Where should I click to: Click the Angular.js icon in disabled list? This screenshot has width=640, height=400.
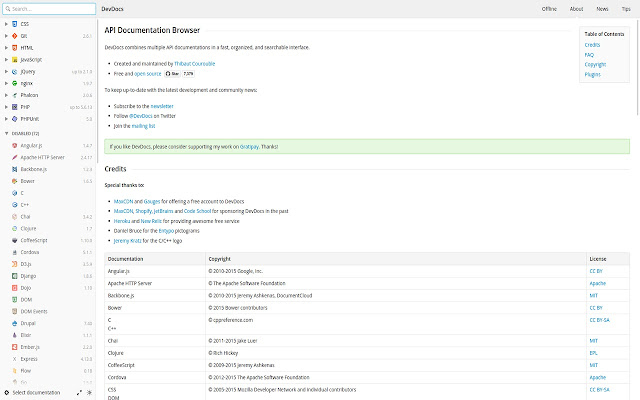click(x=15, y=145)
